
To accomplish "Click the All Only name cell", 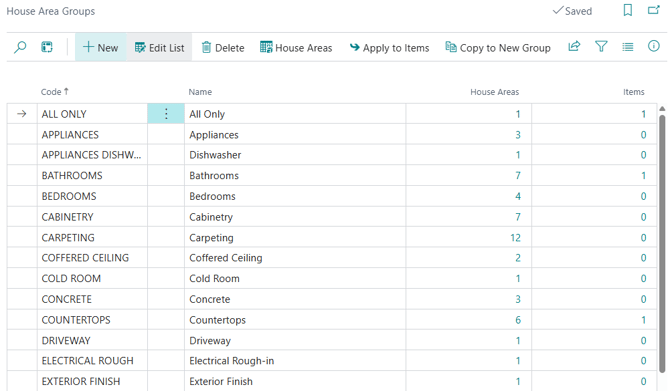I will (295, 114).
